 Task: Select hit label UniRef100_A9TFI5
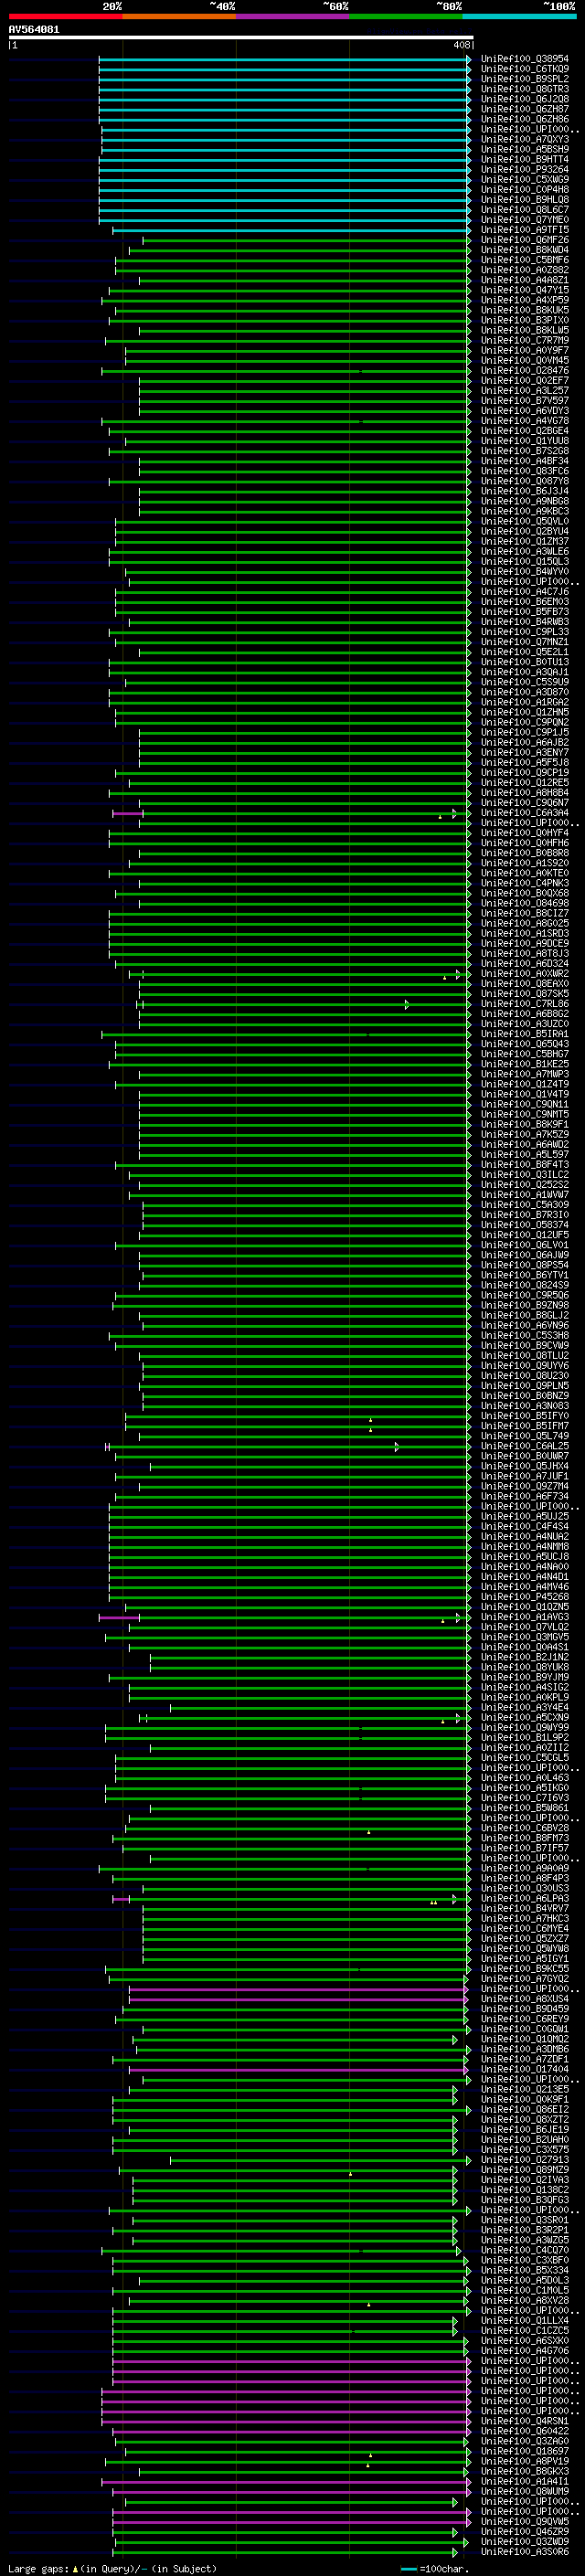(x=524, y=230)
